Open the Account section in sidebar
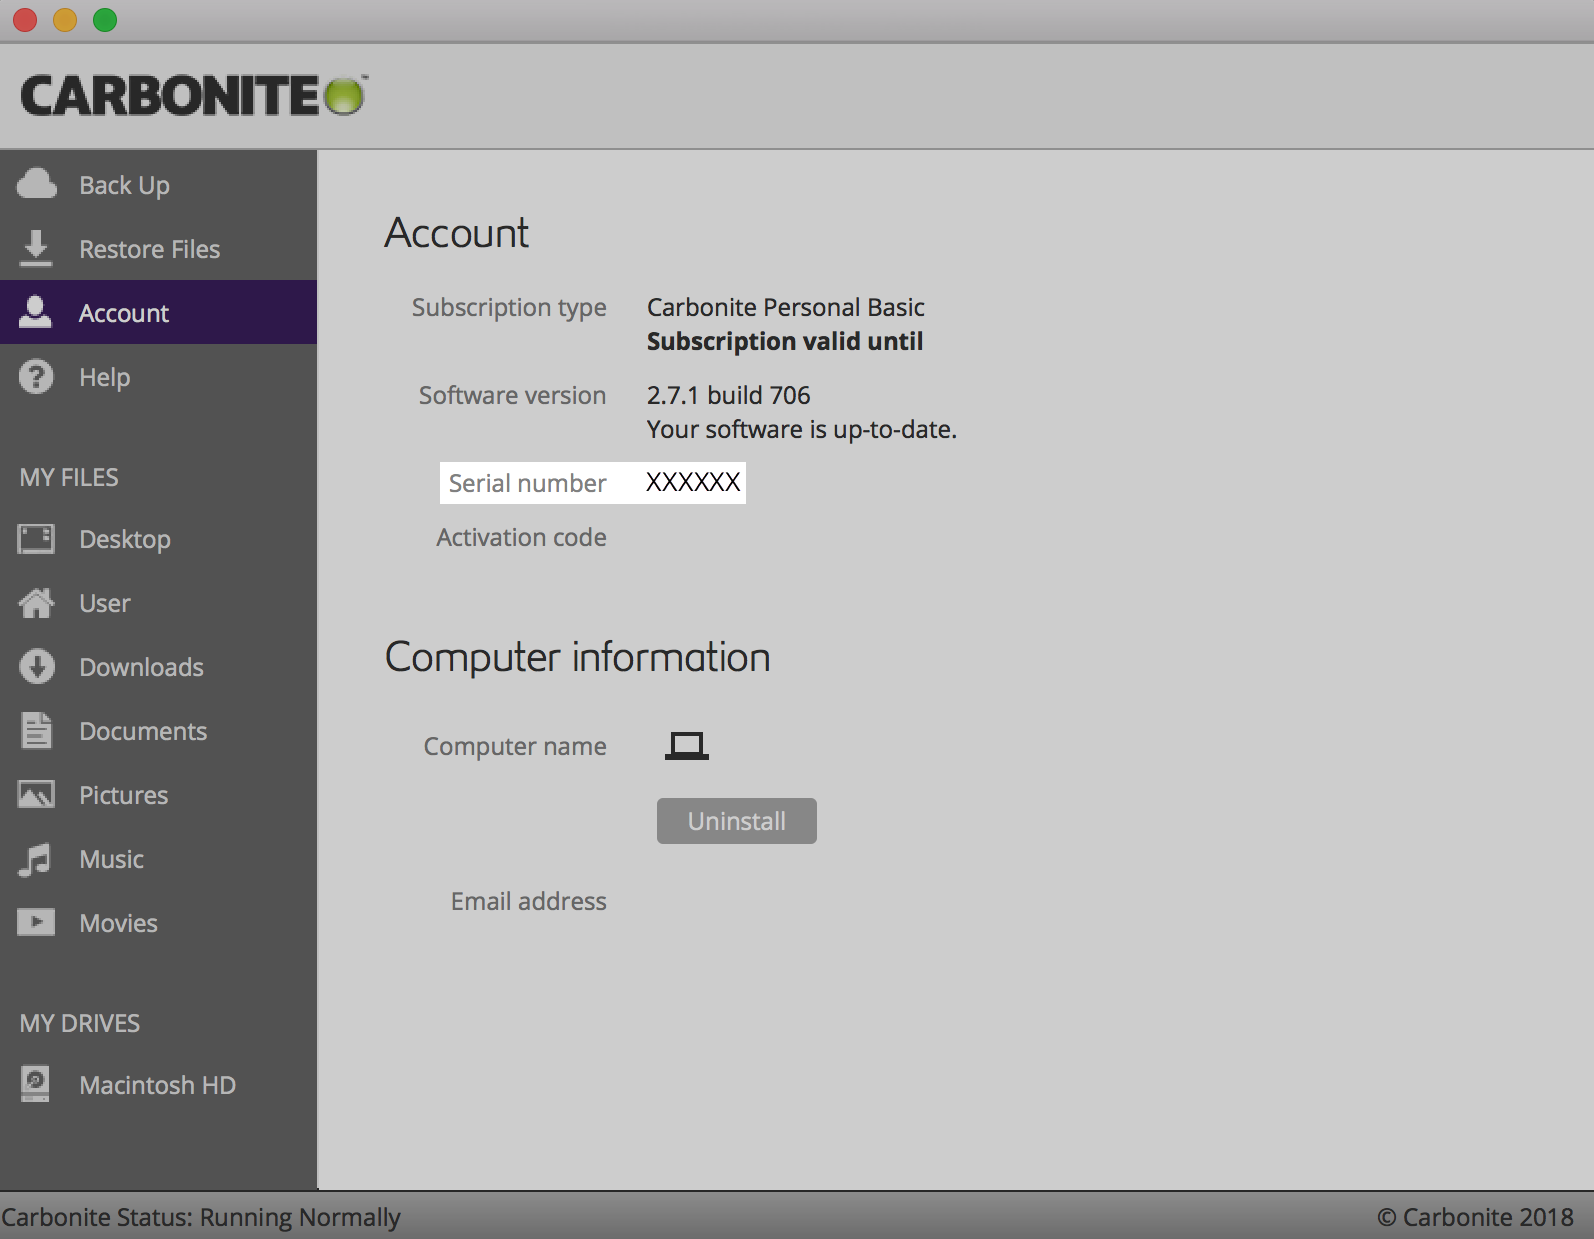This screenshot has width=1594, height=1239. point(124,313)
